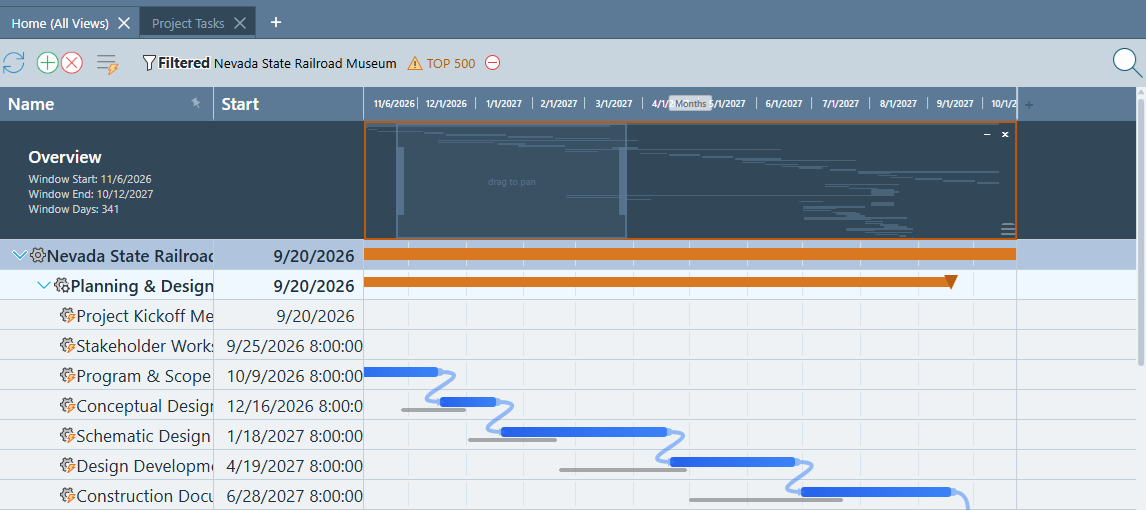Click the task icon for Conceptual Design
1146x510 pixels.
point(68,406)
